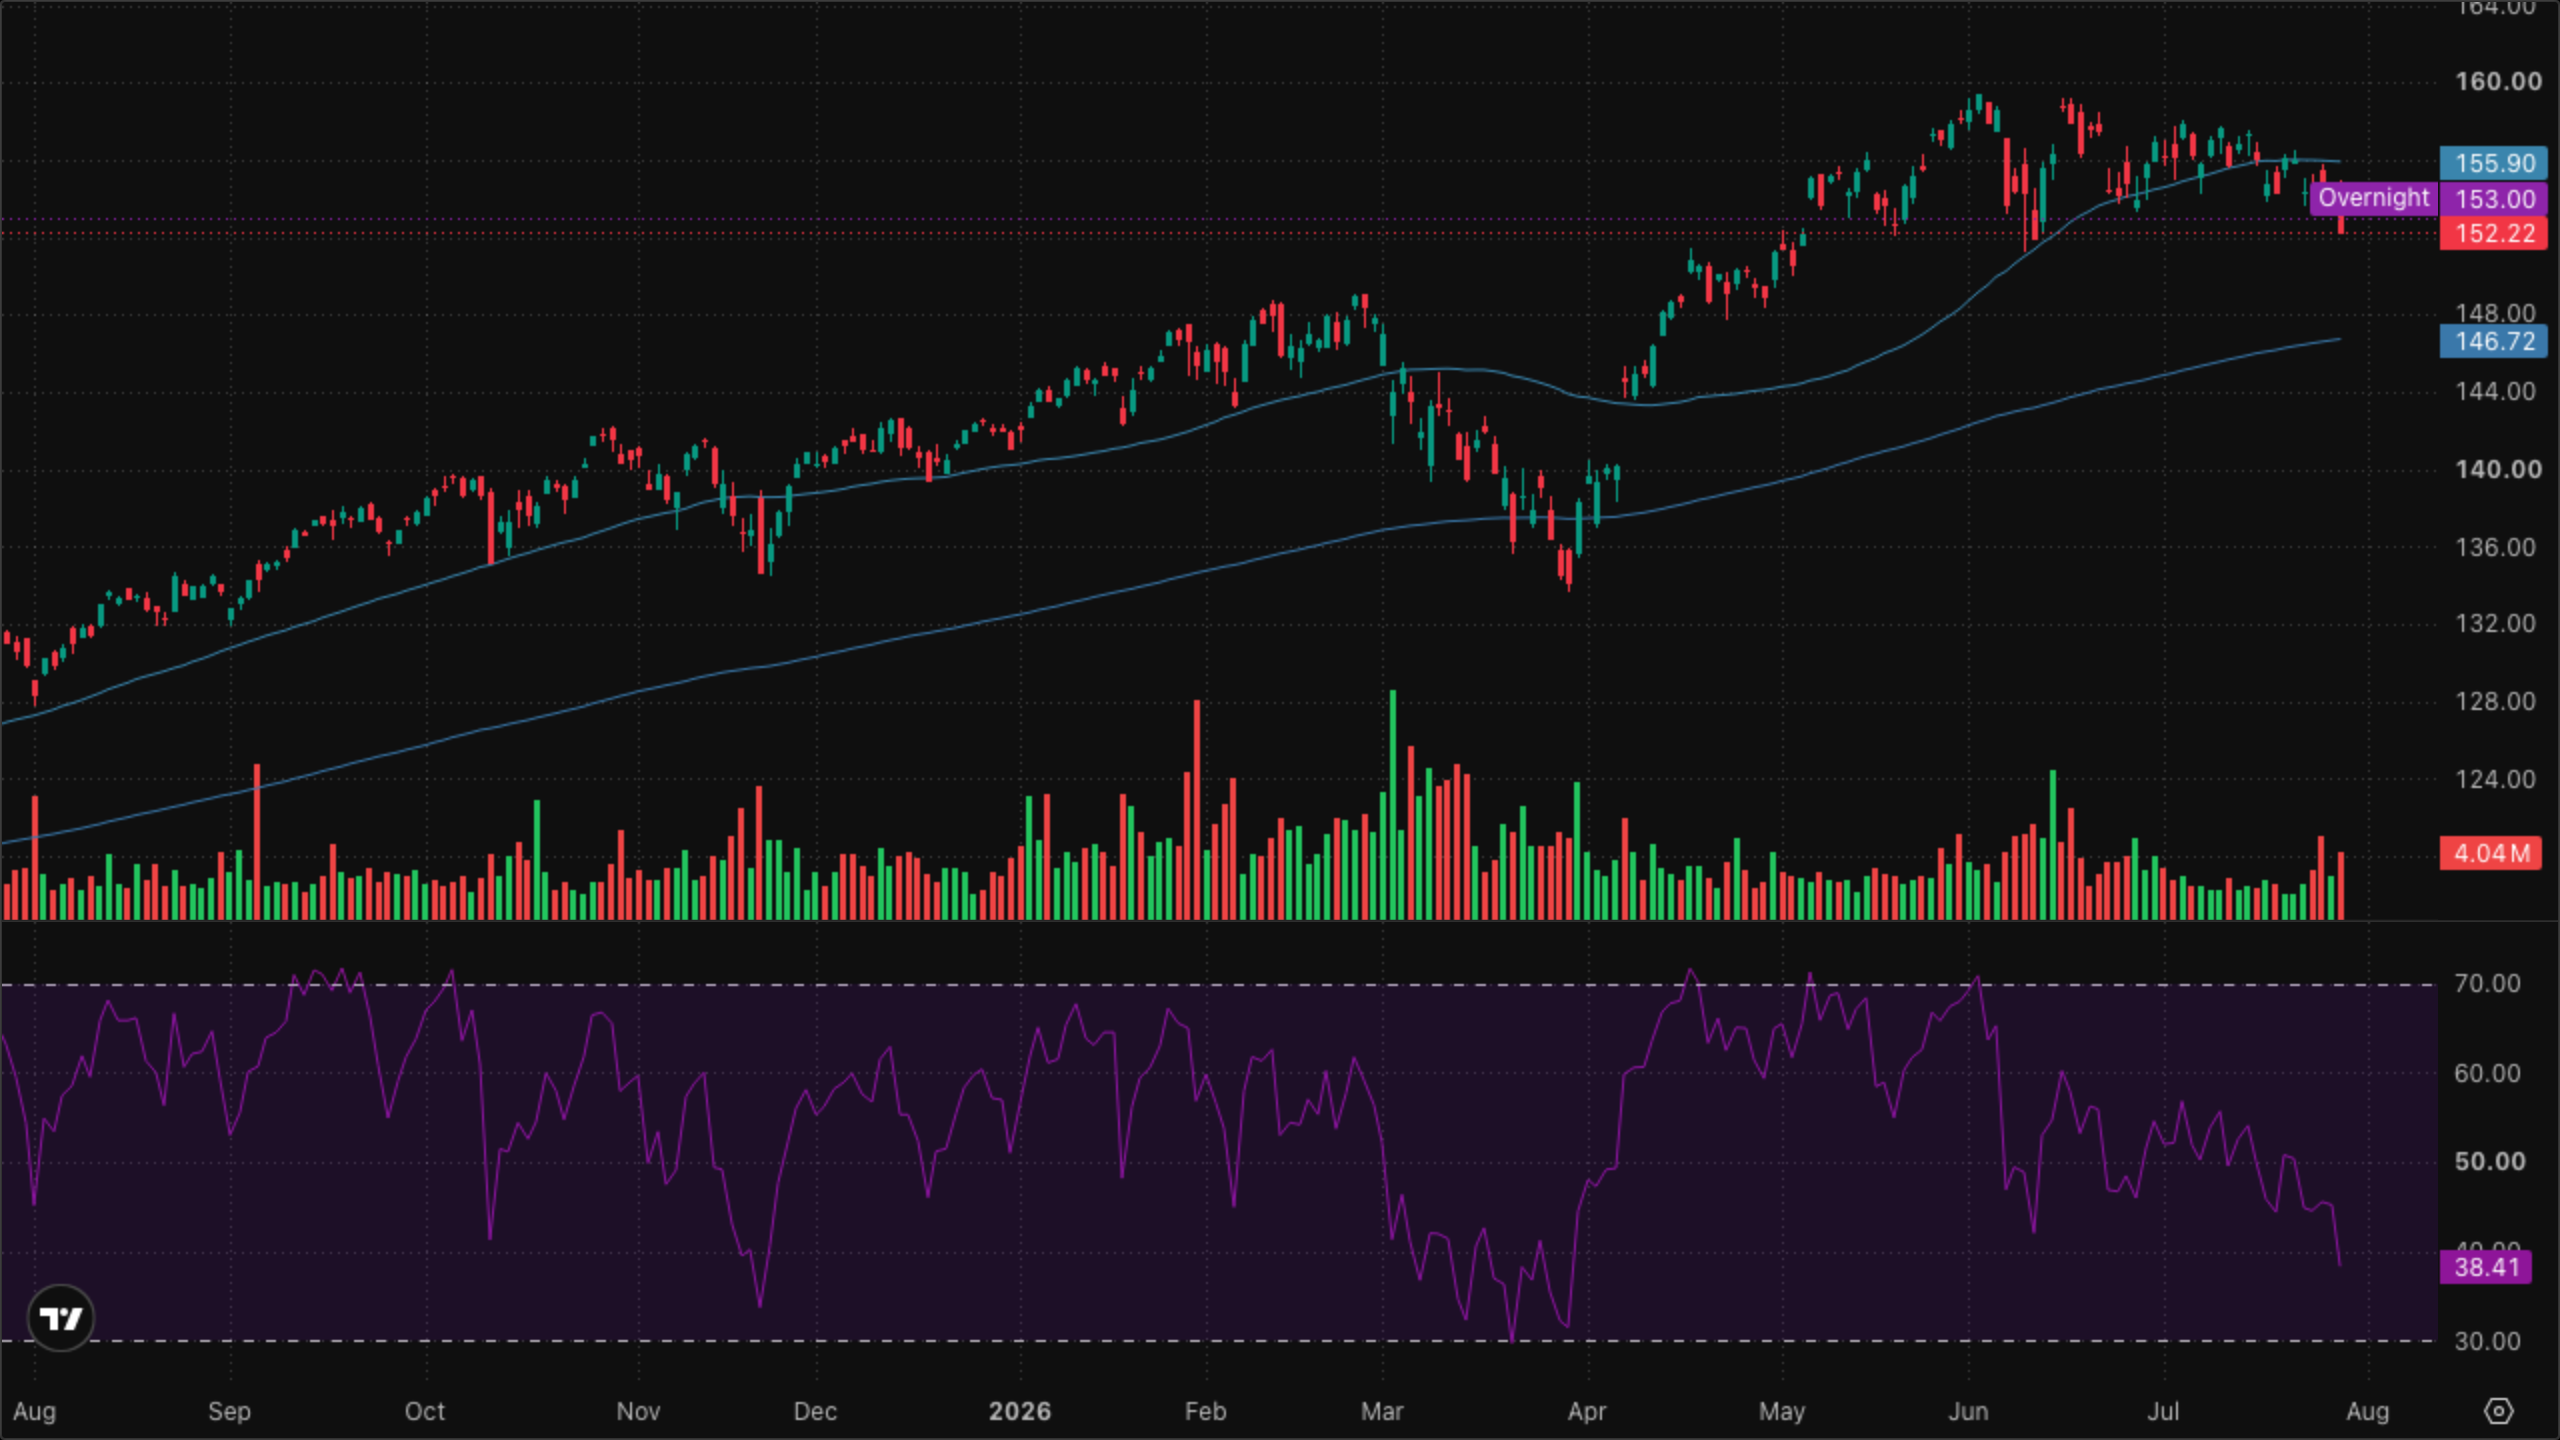Click the Oct time axis label

click(425, 1411)
